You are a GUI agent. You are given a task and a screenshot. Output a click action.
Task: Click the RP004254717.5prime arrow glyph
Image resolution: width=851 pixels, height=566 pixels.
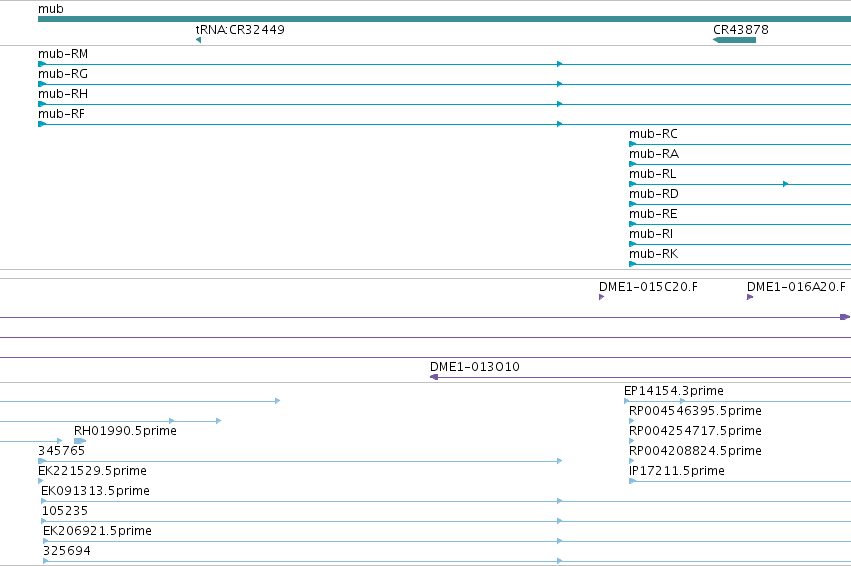click(632, 441)
